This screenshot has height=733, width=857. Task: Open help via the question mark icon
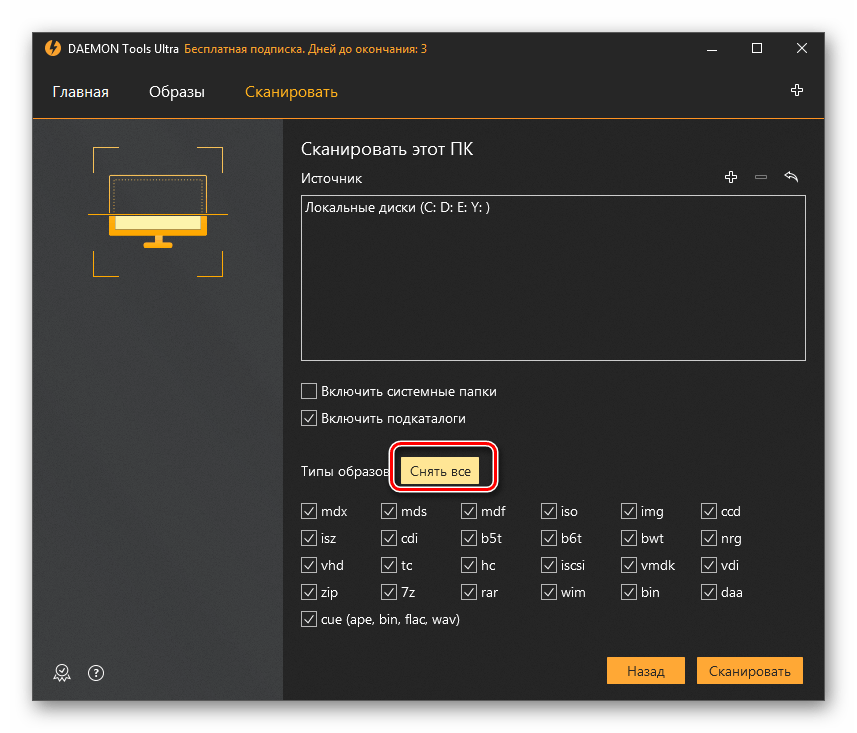pos(96,673)
